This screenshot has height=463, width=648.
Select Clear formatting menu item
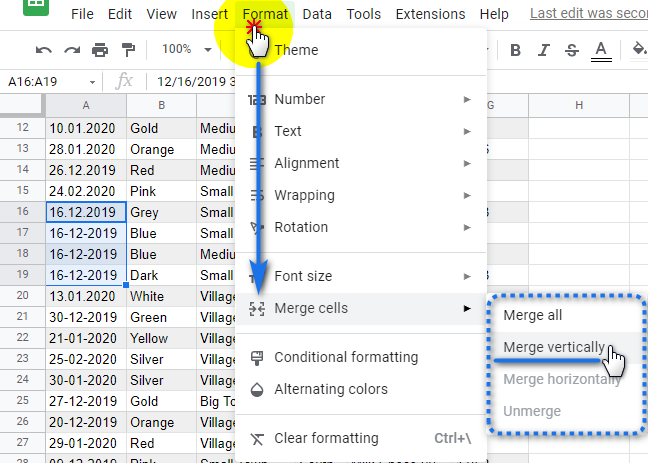(361, 438)
